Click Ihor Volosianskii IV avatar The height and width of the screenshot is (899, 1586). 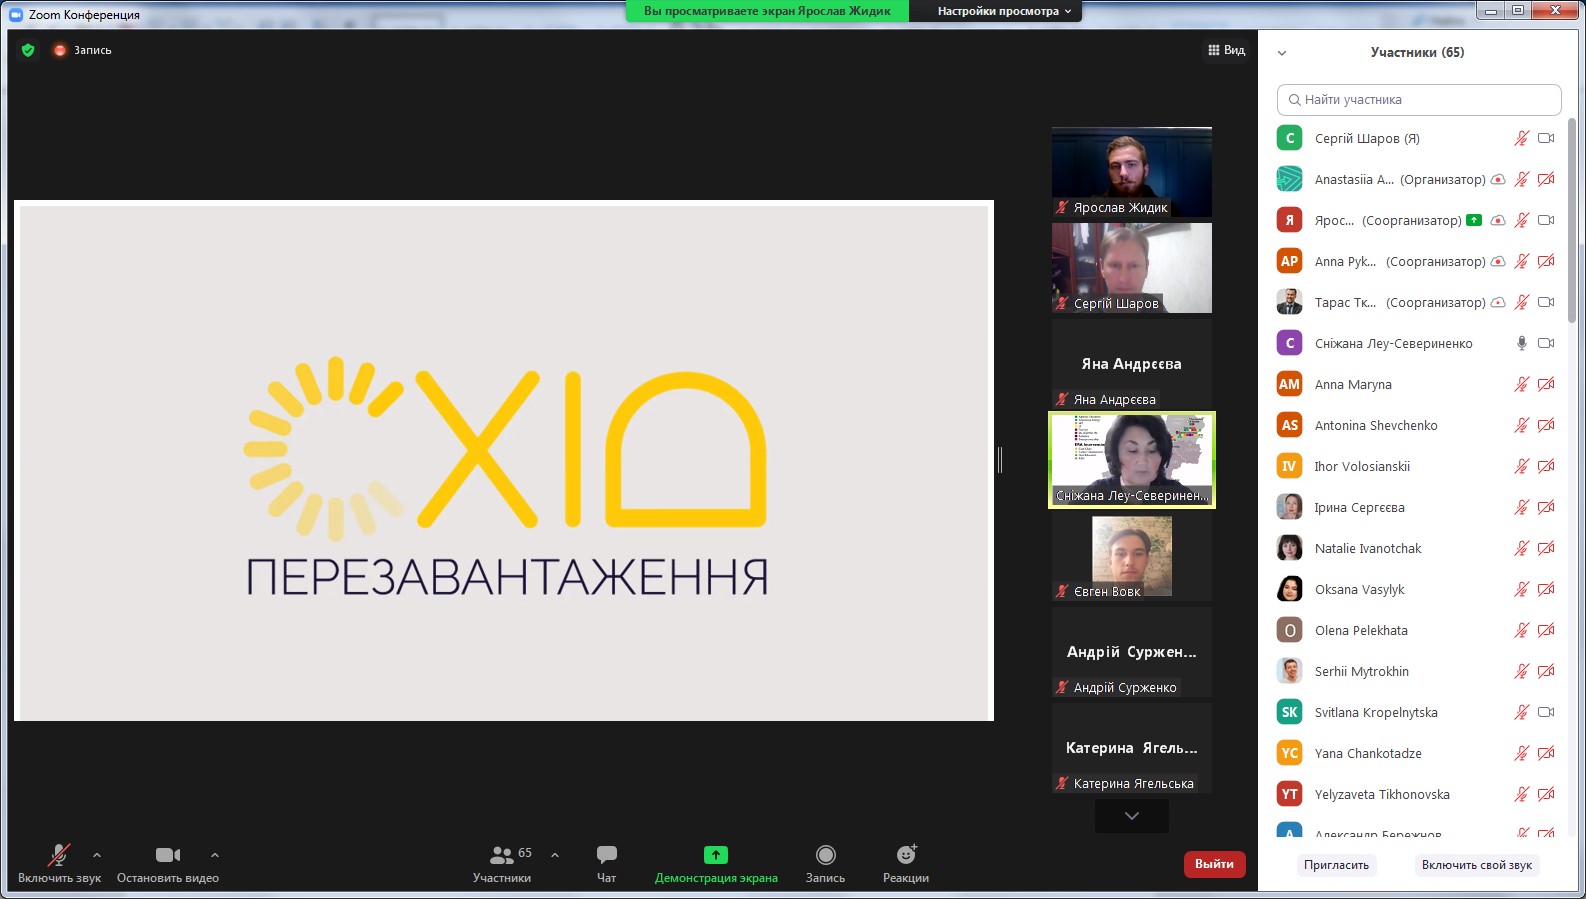pyautogui.click(x=1290, y=466)
